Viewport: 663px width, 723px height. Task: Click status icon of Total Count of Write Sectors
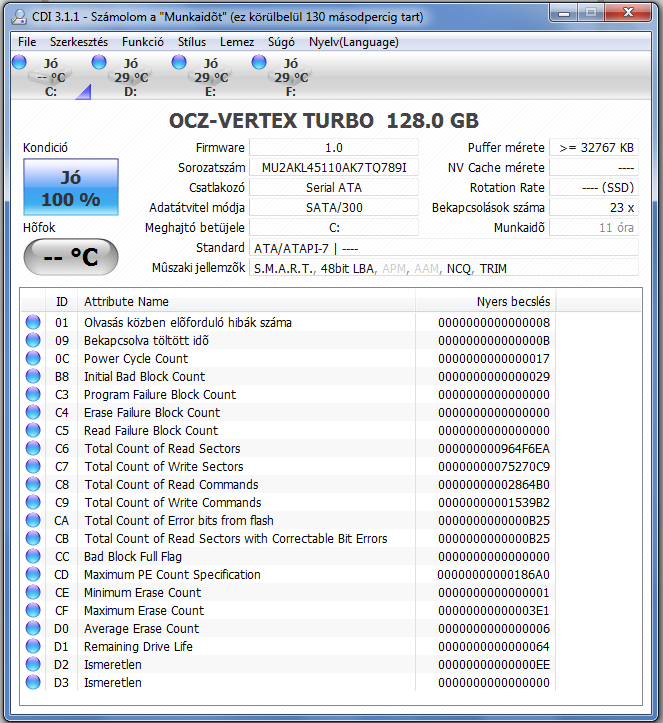pyautogui.click(x=33, y=466)
